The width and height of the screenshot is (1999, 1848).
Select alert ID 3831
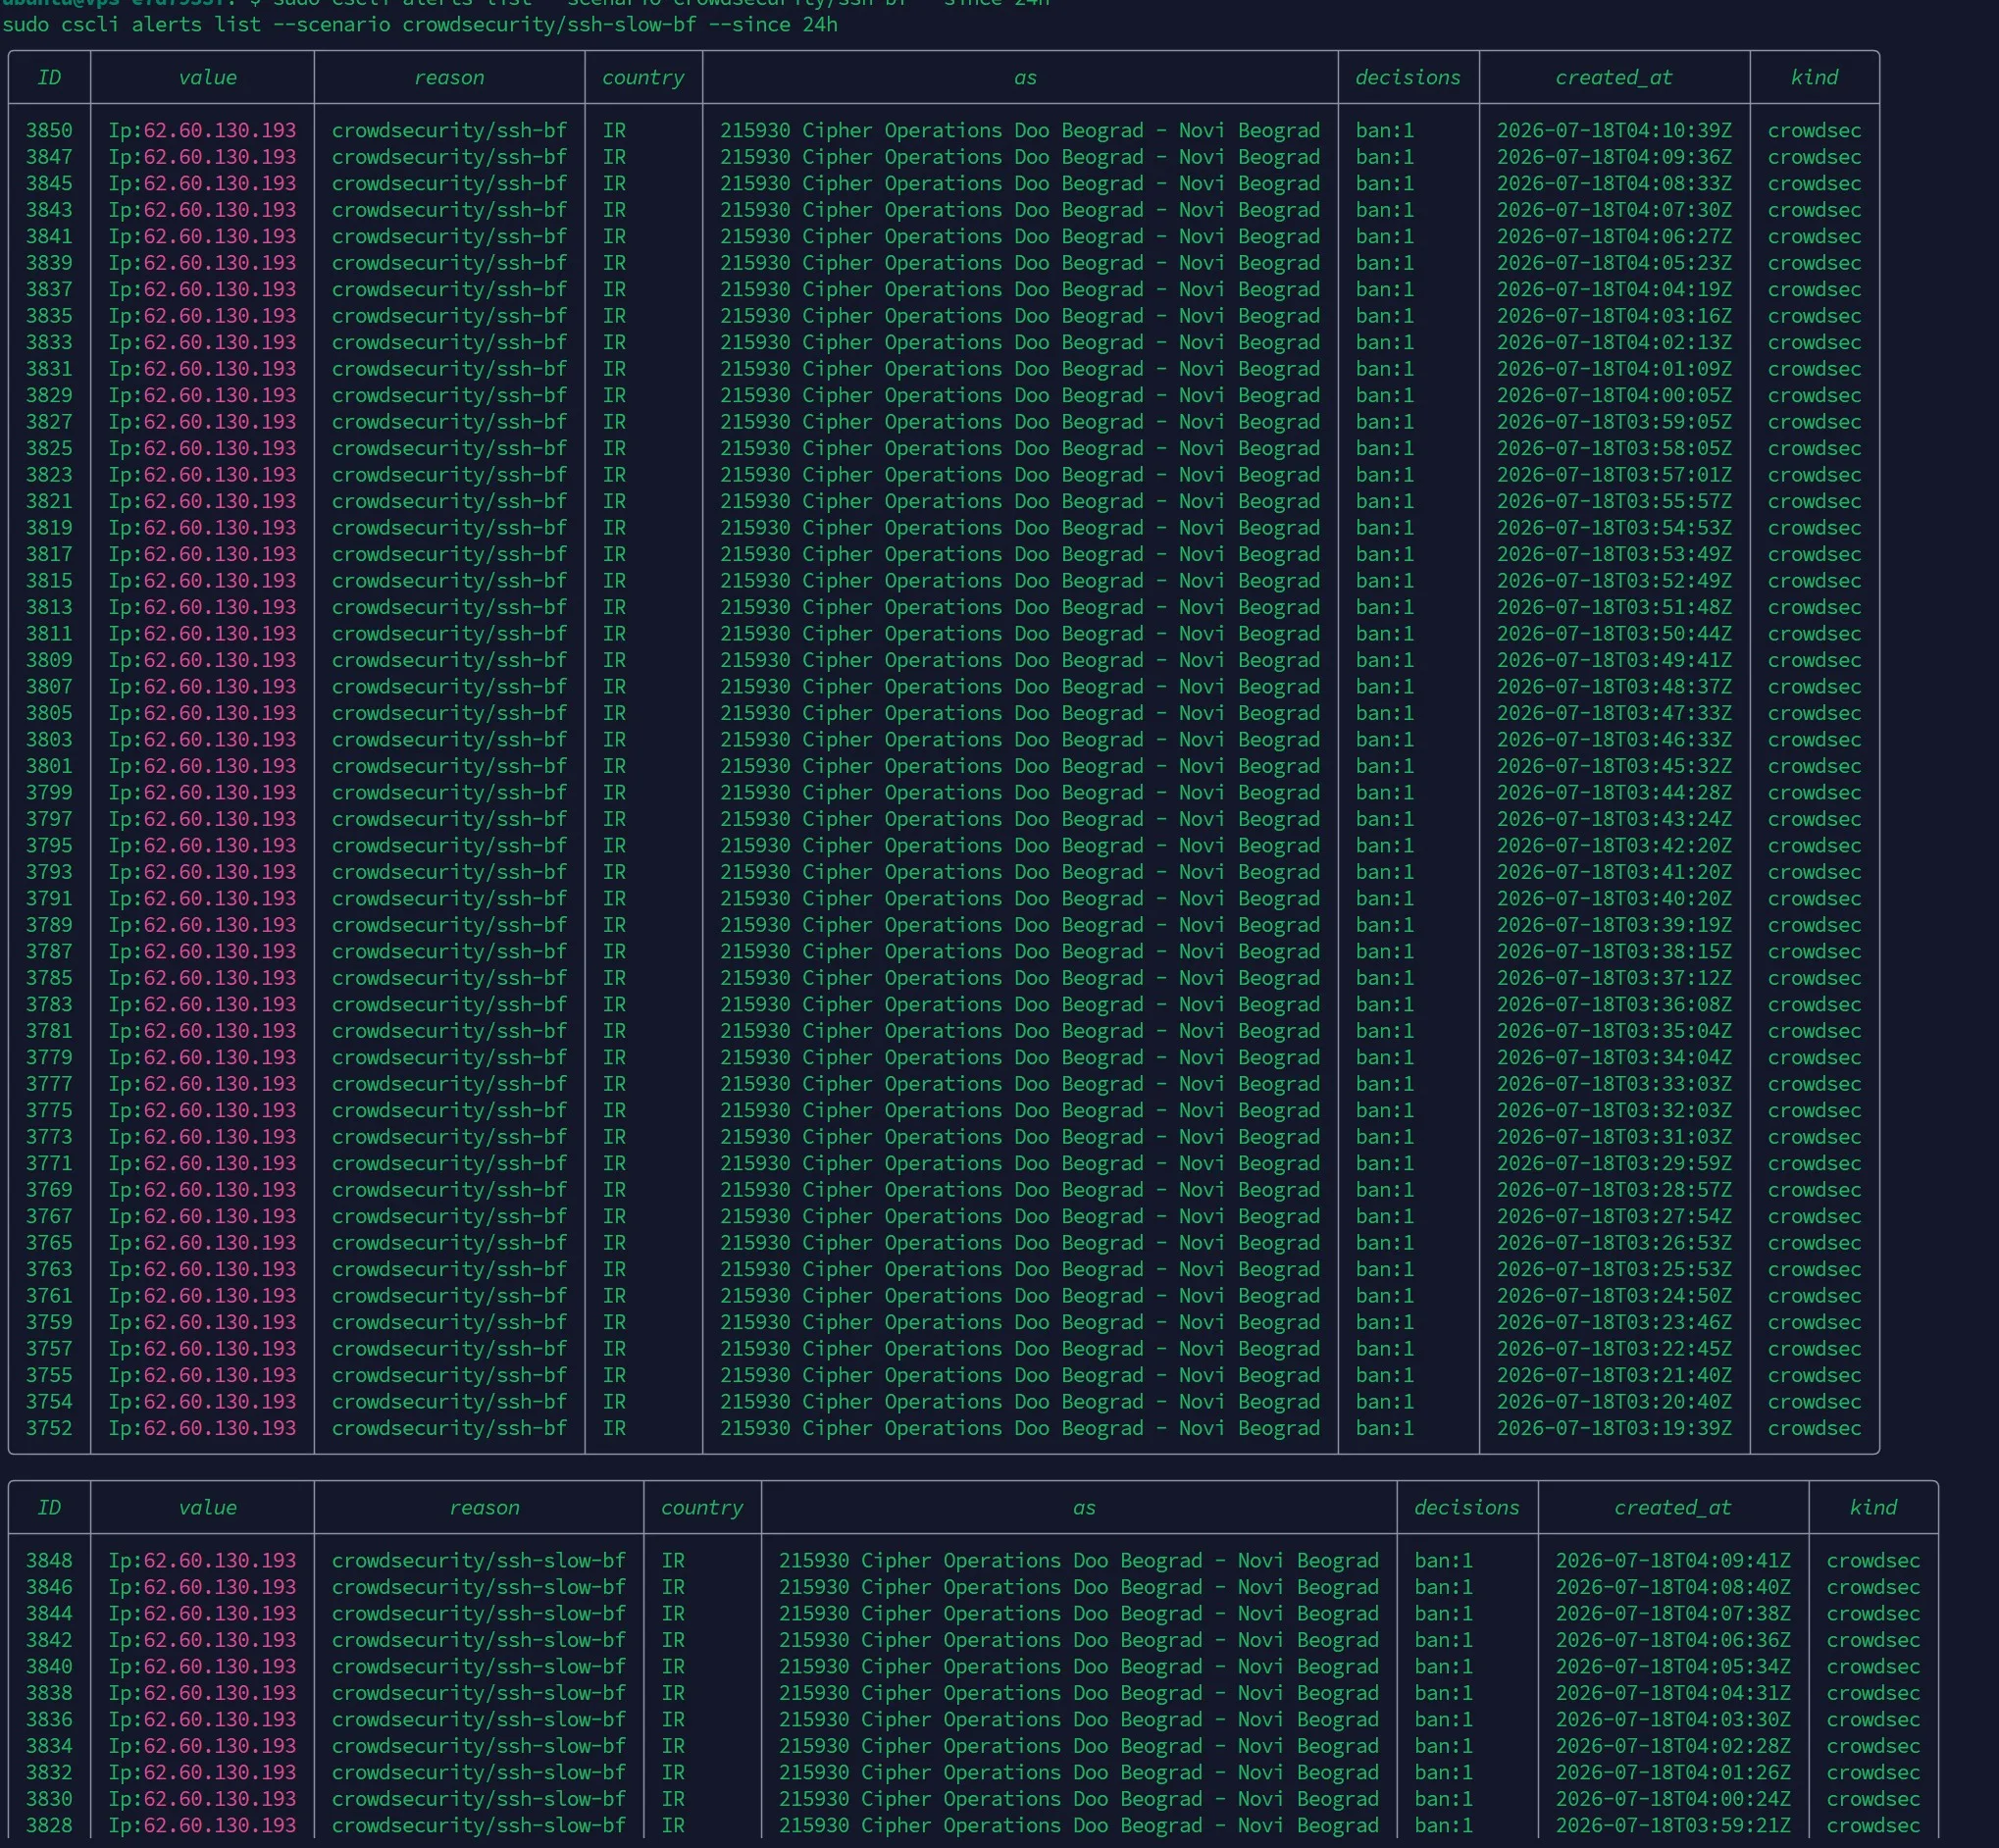click(49, 369)
